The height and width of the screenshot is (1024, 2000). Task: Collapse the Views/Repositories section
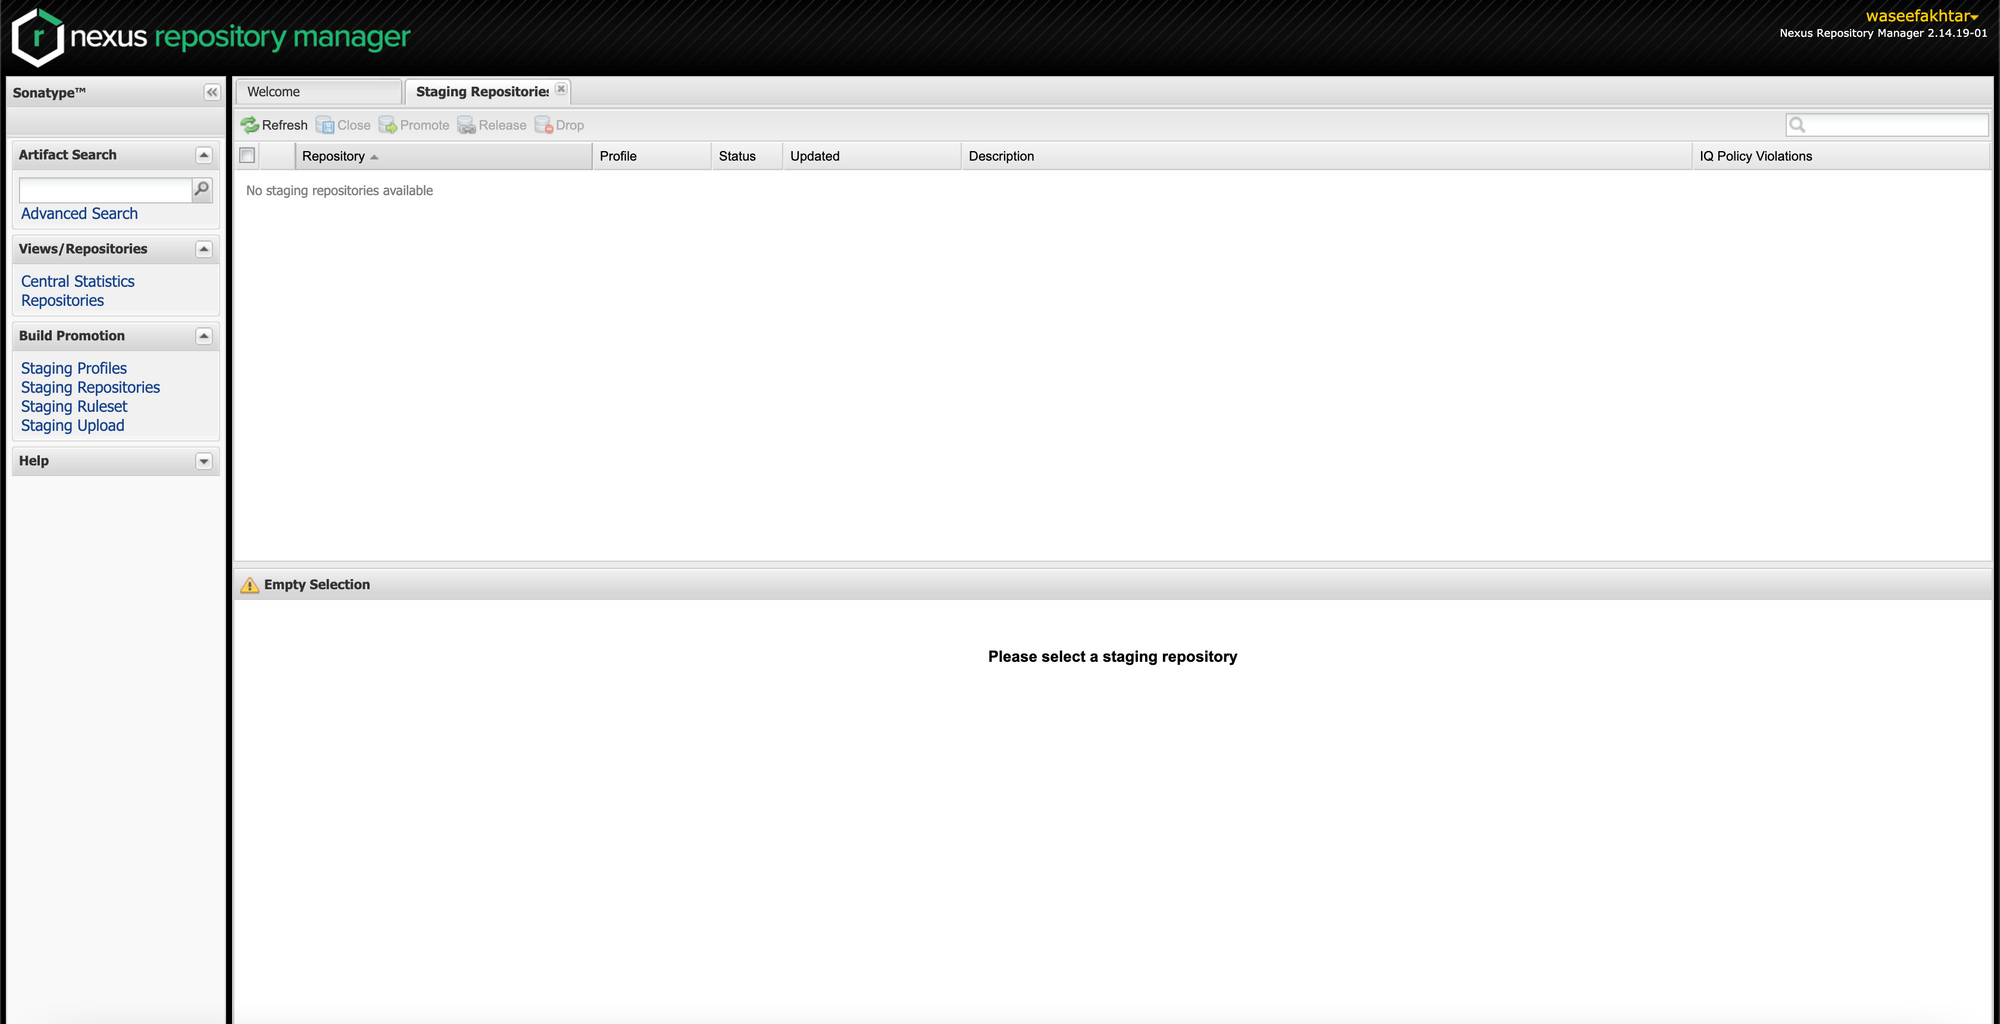pyautogui.click(x=204, y=249)
